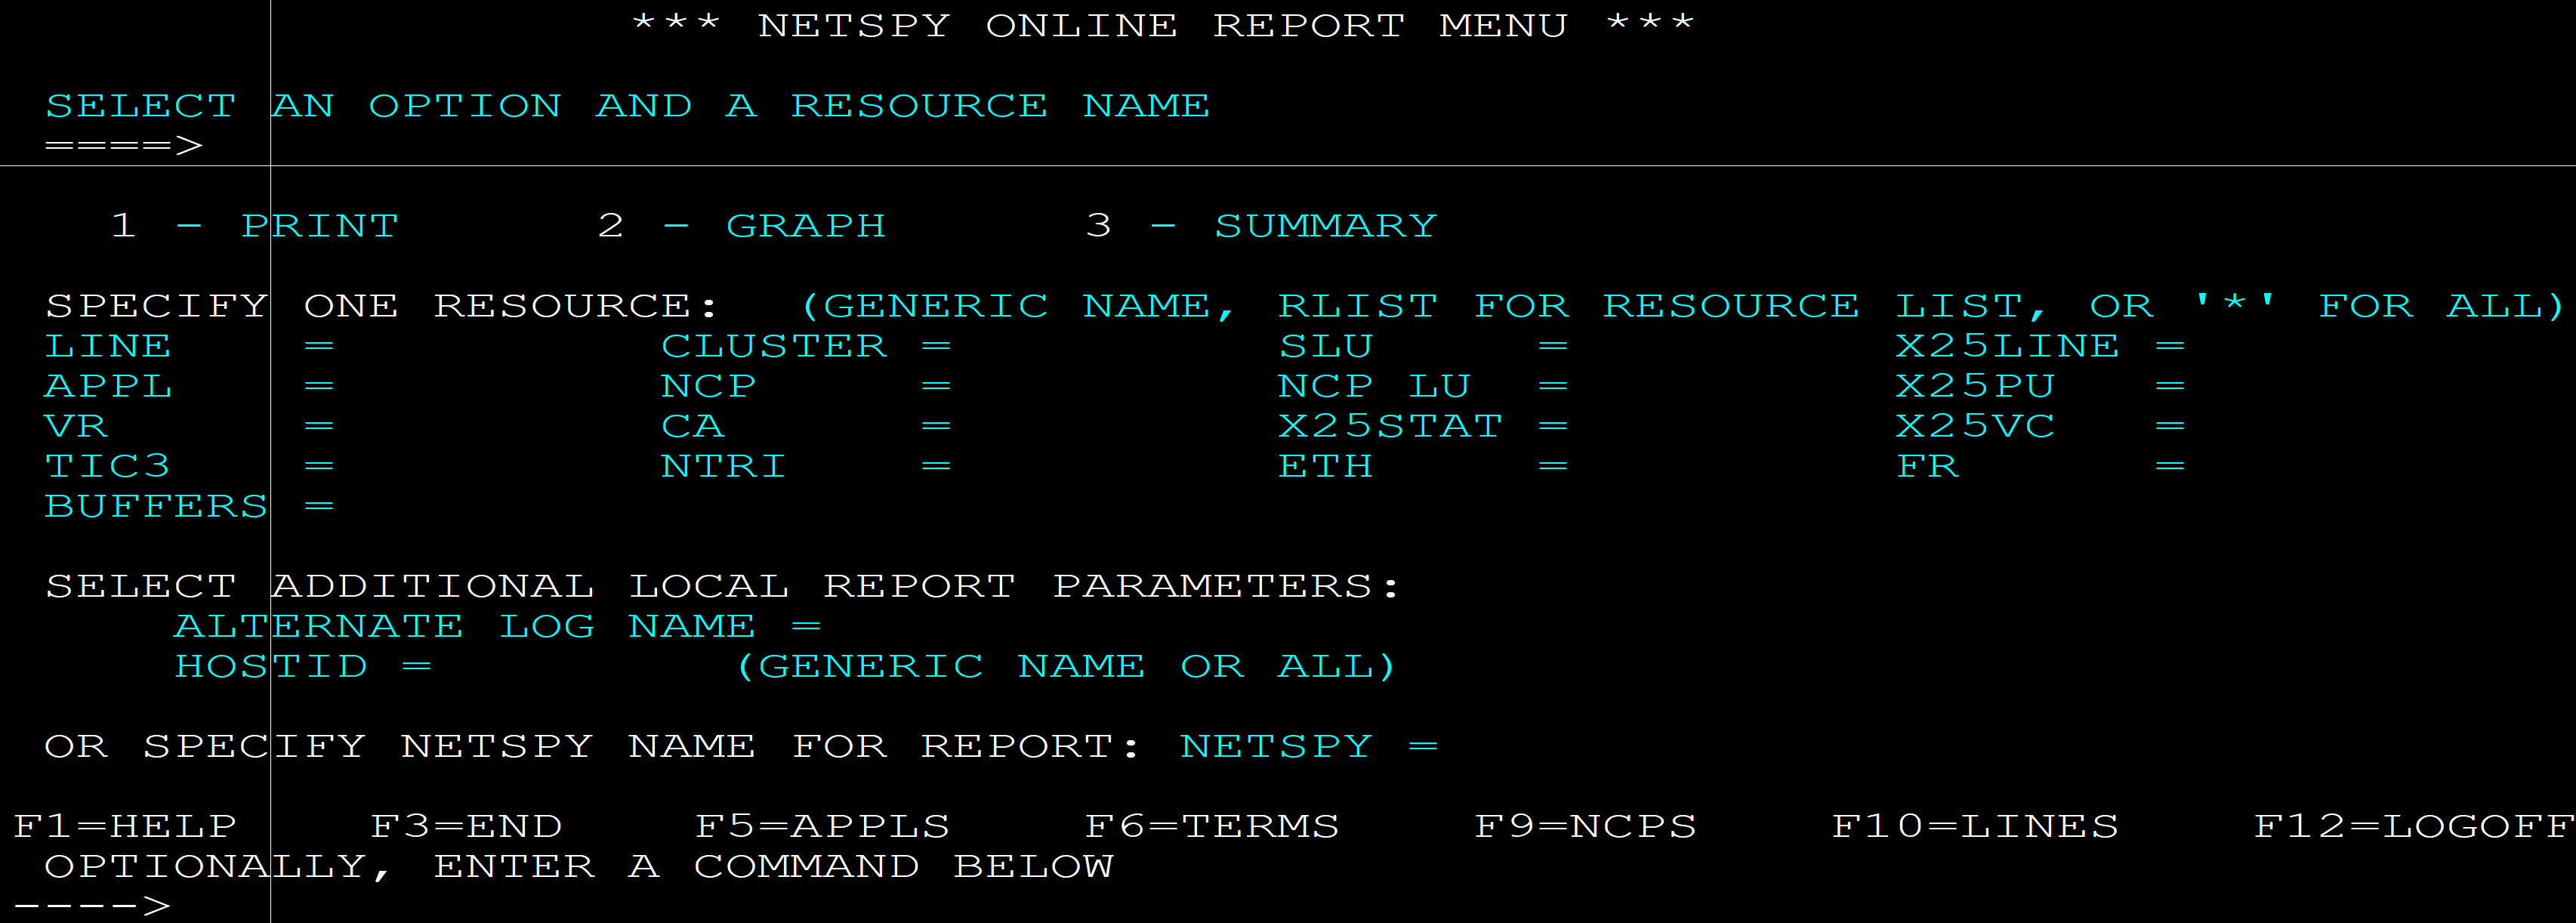The height and width of the screenshot is (923, 2576).
Task: Click the top ====> option prompt
Action: pos(124,146)
